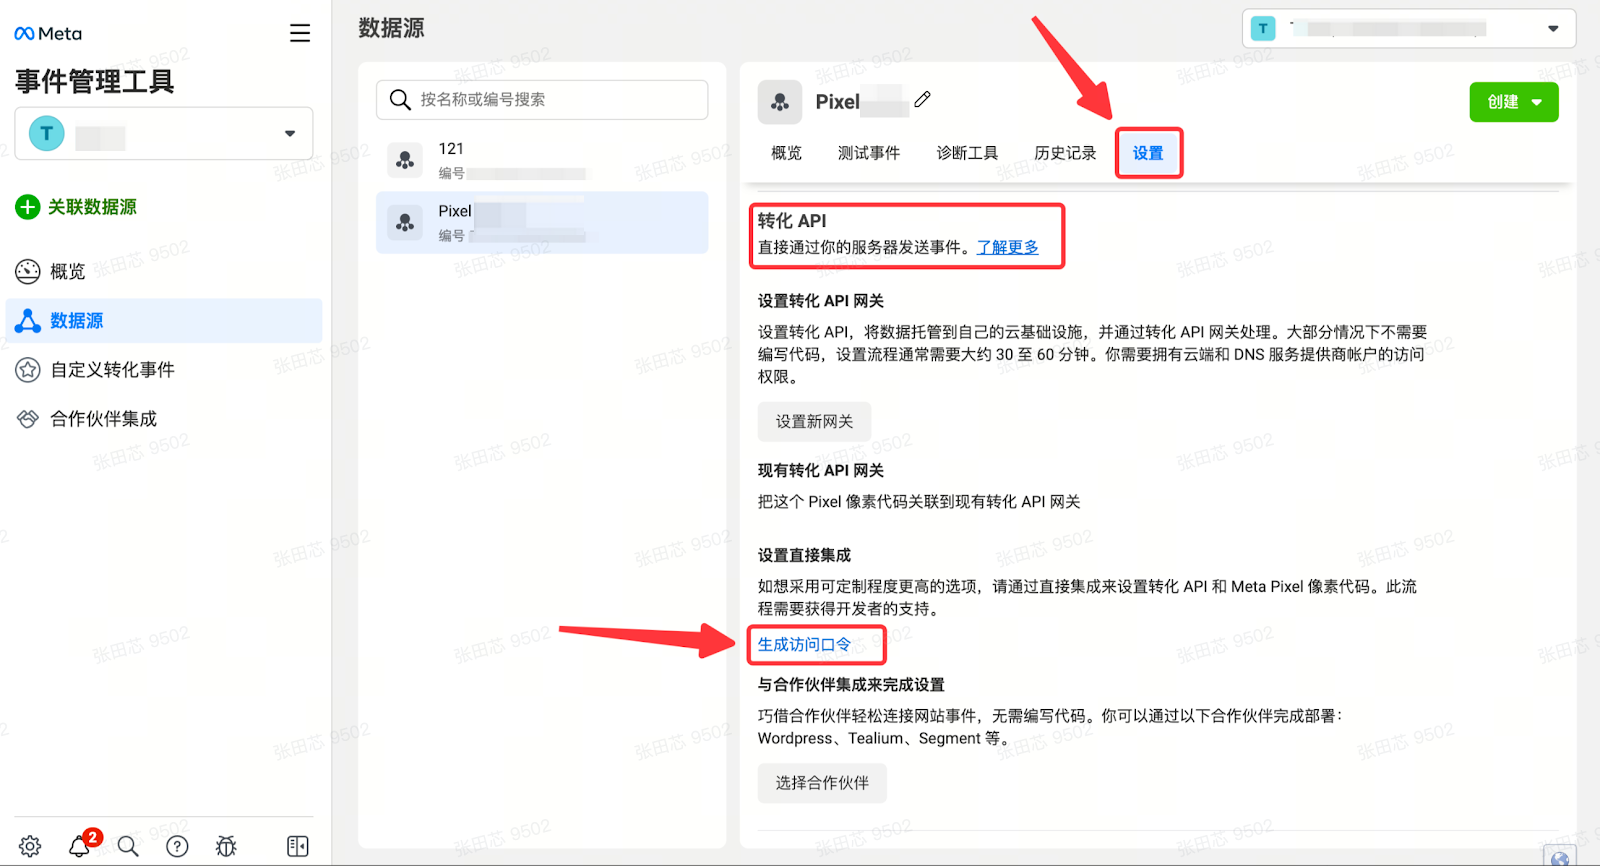Click the pixel icon beside 121
Image resolution: width=1600 pixels, height=866 pixels.
(x=405, y=160)
